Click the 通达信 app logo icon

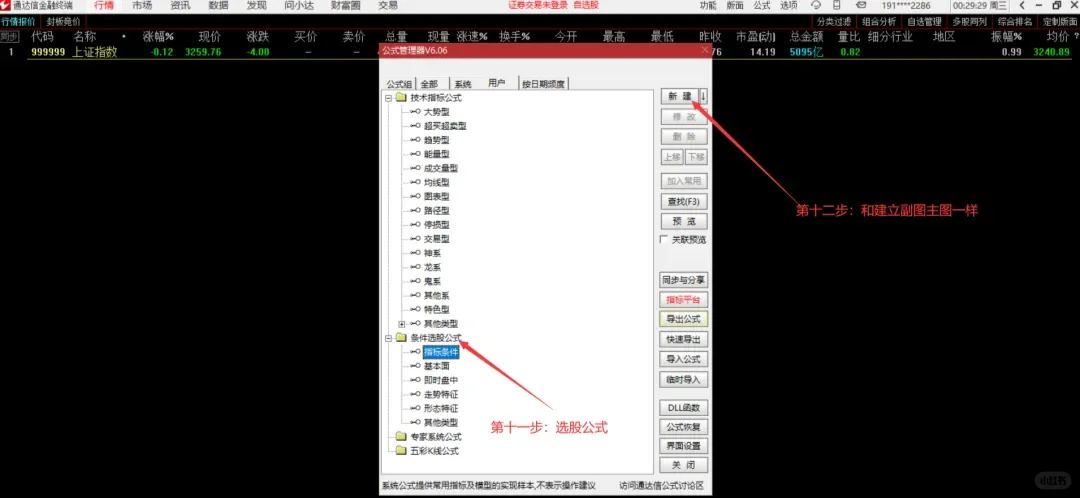click(6, 6)
